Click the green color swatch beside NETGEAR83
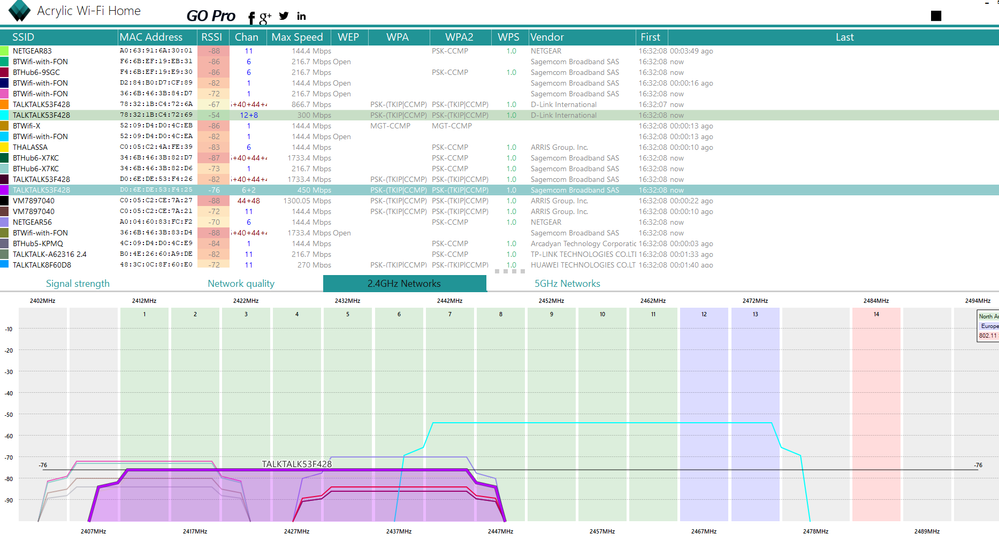Image resolution: width=999 pixels, height=541 pixels. point(5,49)
